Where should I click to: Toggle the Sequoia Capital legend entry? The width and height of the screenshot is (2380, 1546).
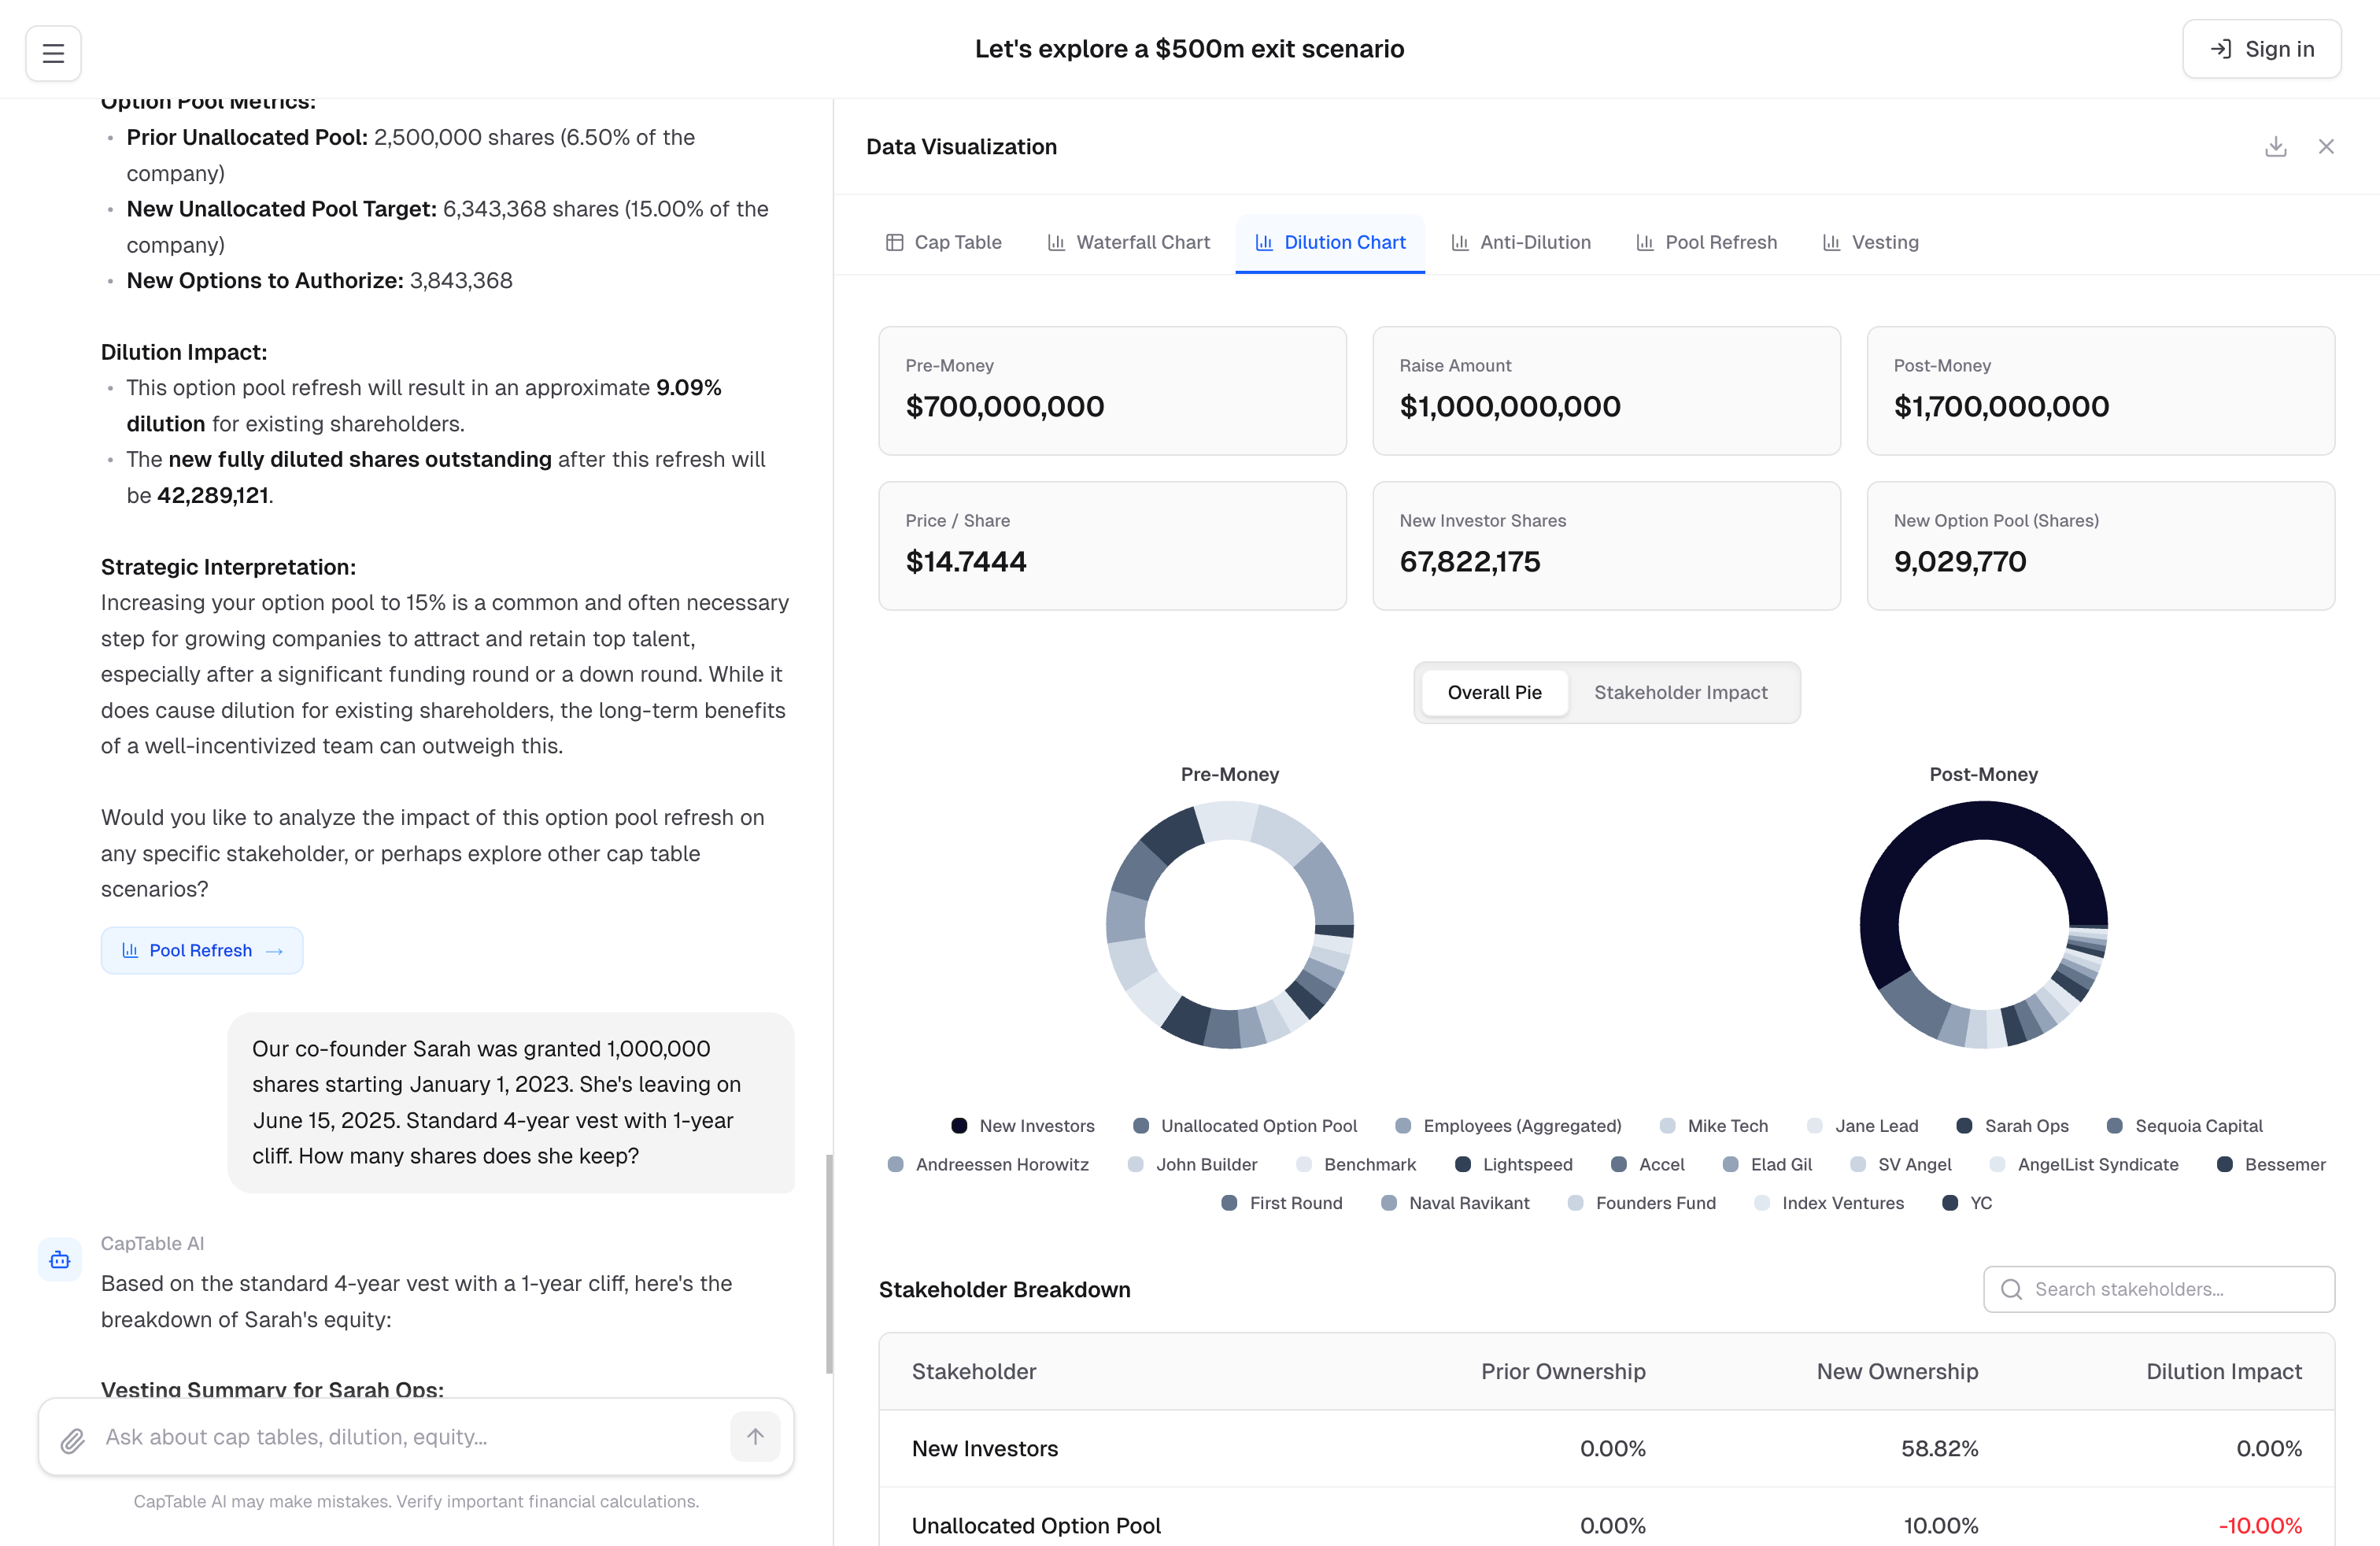tap(2185, 1125)
